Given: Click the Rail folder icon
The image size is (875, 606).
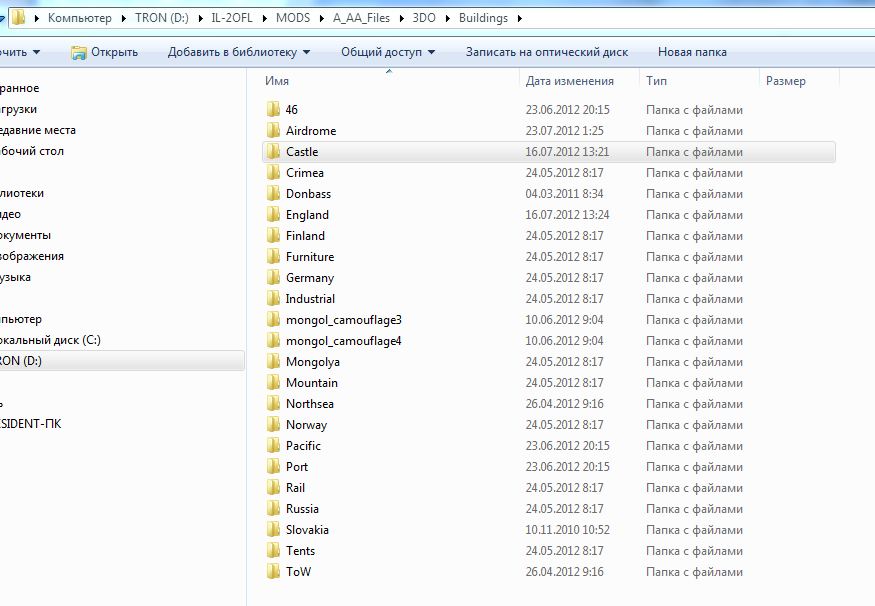Looking at the screenshot, I should coord(273,488).
